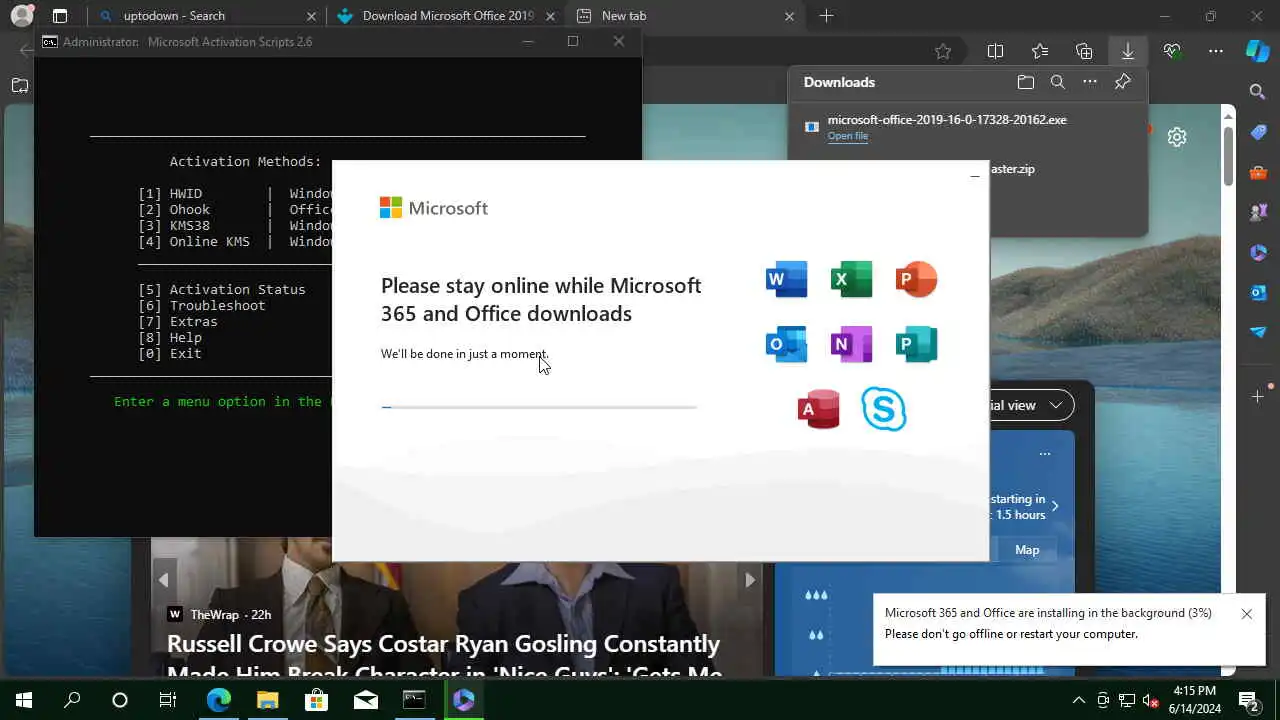Open Edge browser essentials heart icon
This screenshot has height=720, width=1280.
click(x=1172, y=51)
